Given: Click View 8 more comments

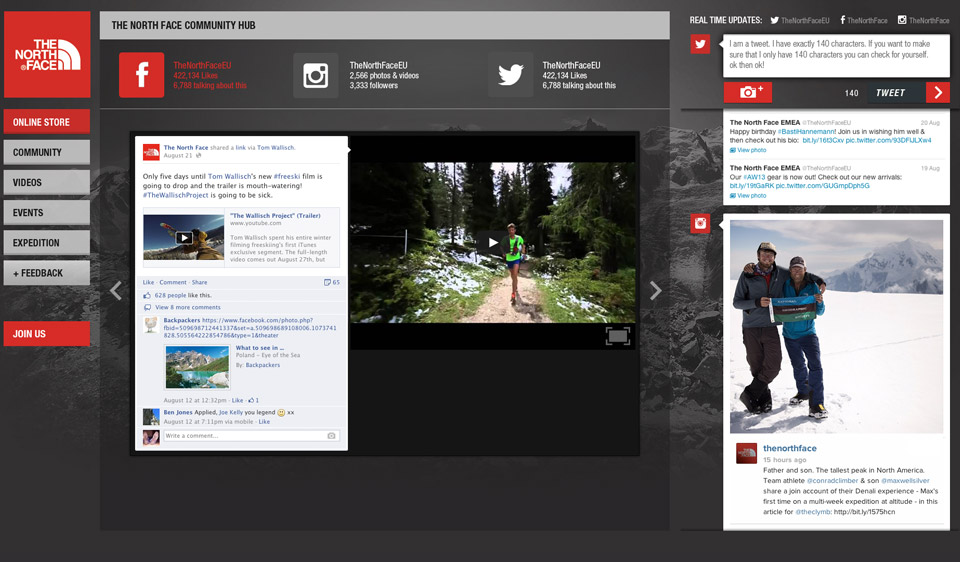Looking at the screenshot, I should 188,307.
